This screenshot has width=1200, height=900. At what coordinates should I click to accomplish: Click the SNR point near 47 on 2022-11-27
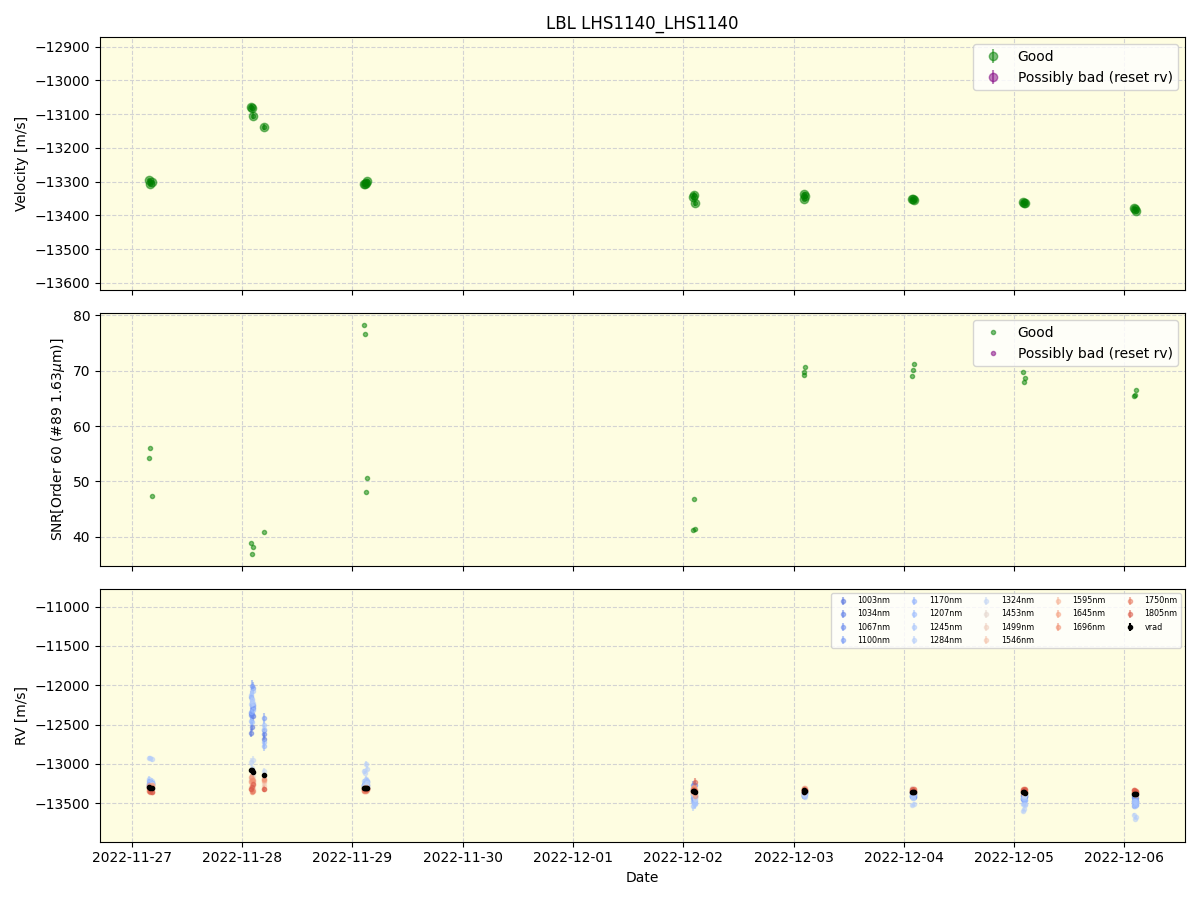(152, 496)
